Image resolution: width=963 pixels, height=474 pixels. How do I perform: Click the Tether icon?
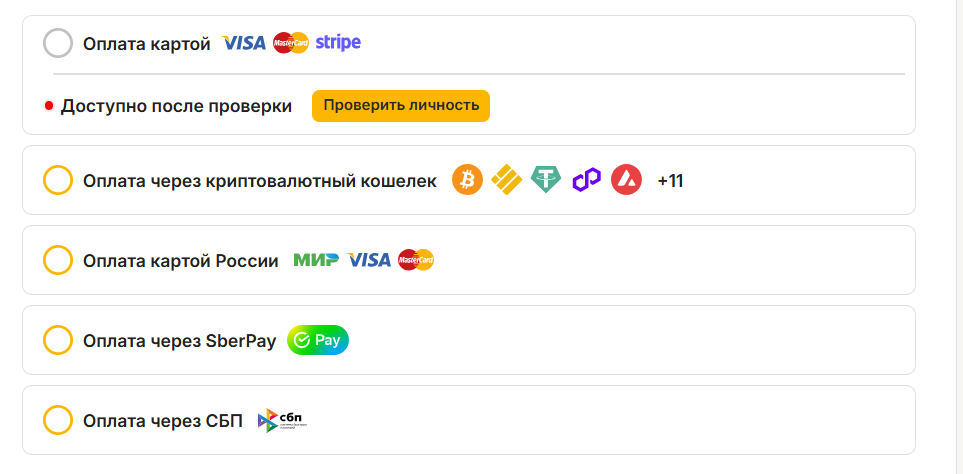(546, 180)
